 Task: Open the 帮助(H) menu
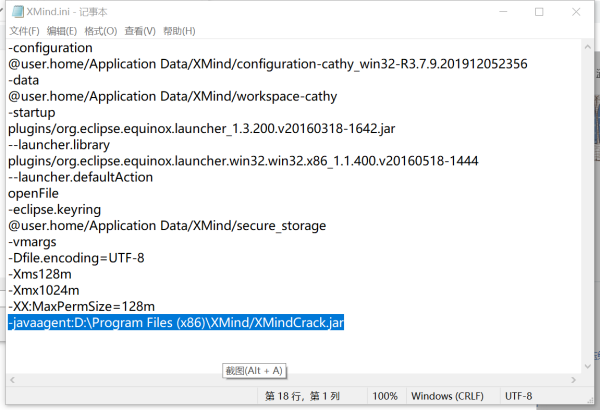(x=178, y=31)
